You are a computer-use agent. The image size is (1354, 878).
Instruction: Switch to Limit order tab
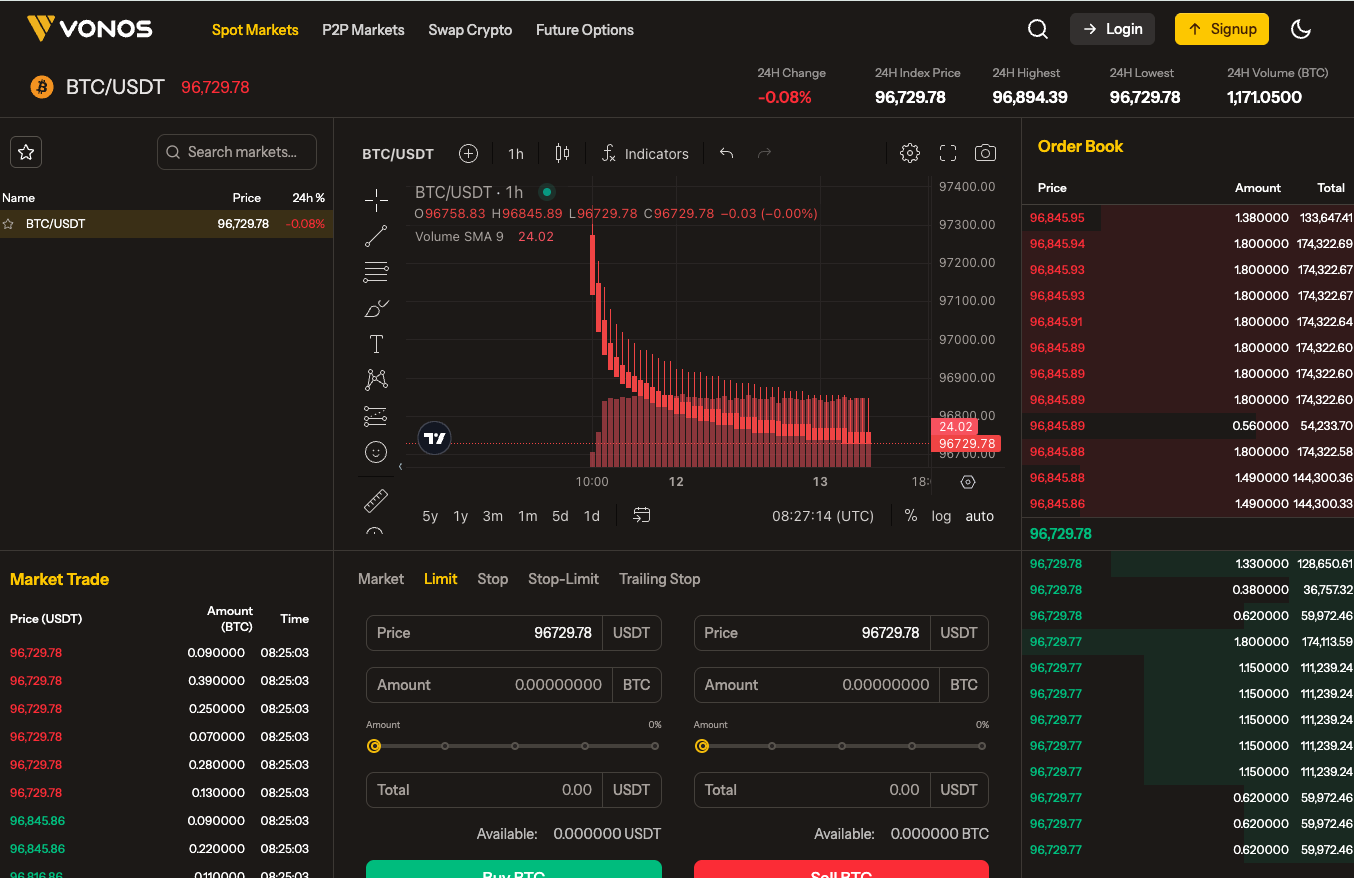(x=441, y=579)
